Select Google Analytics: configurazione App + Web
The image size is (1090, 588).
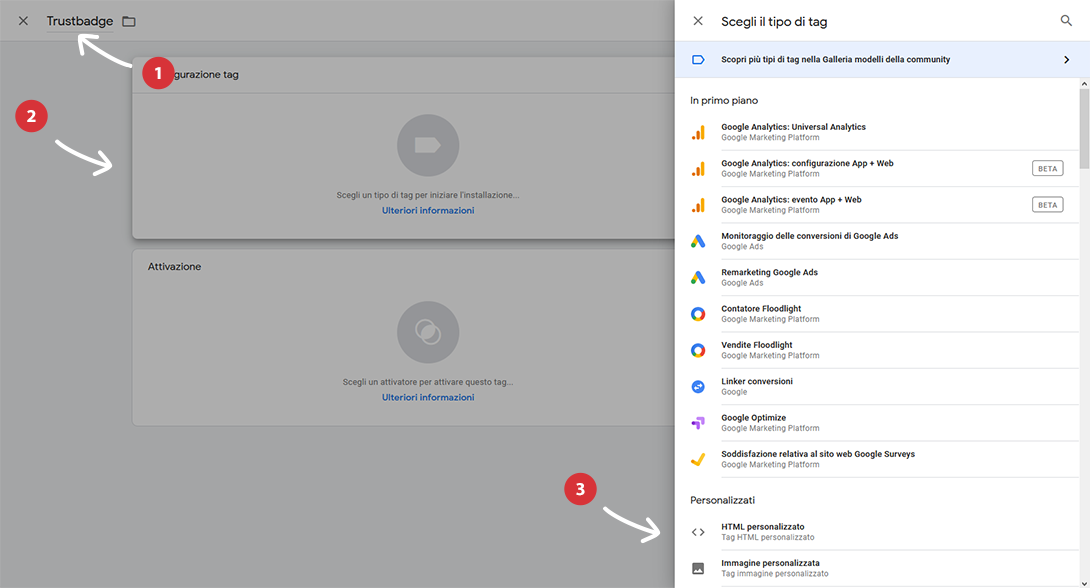click(x=884, y=168)
